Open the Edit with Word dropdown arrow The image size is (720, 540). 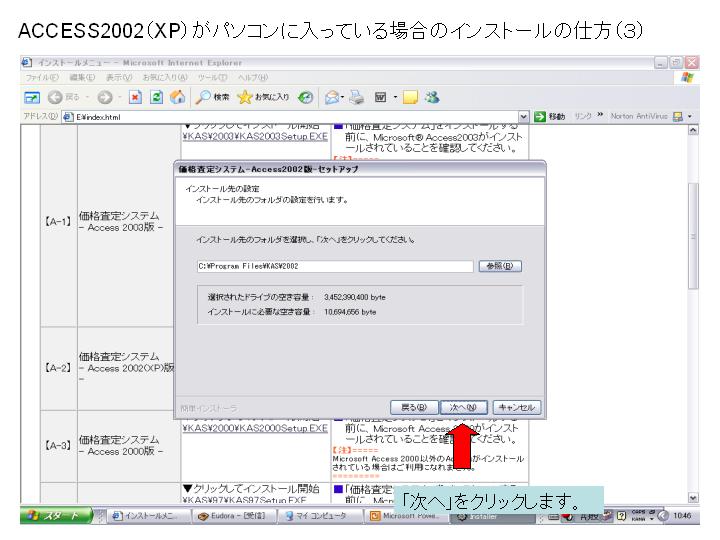(x=395, y=97)
